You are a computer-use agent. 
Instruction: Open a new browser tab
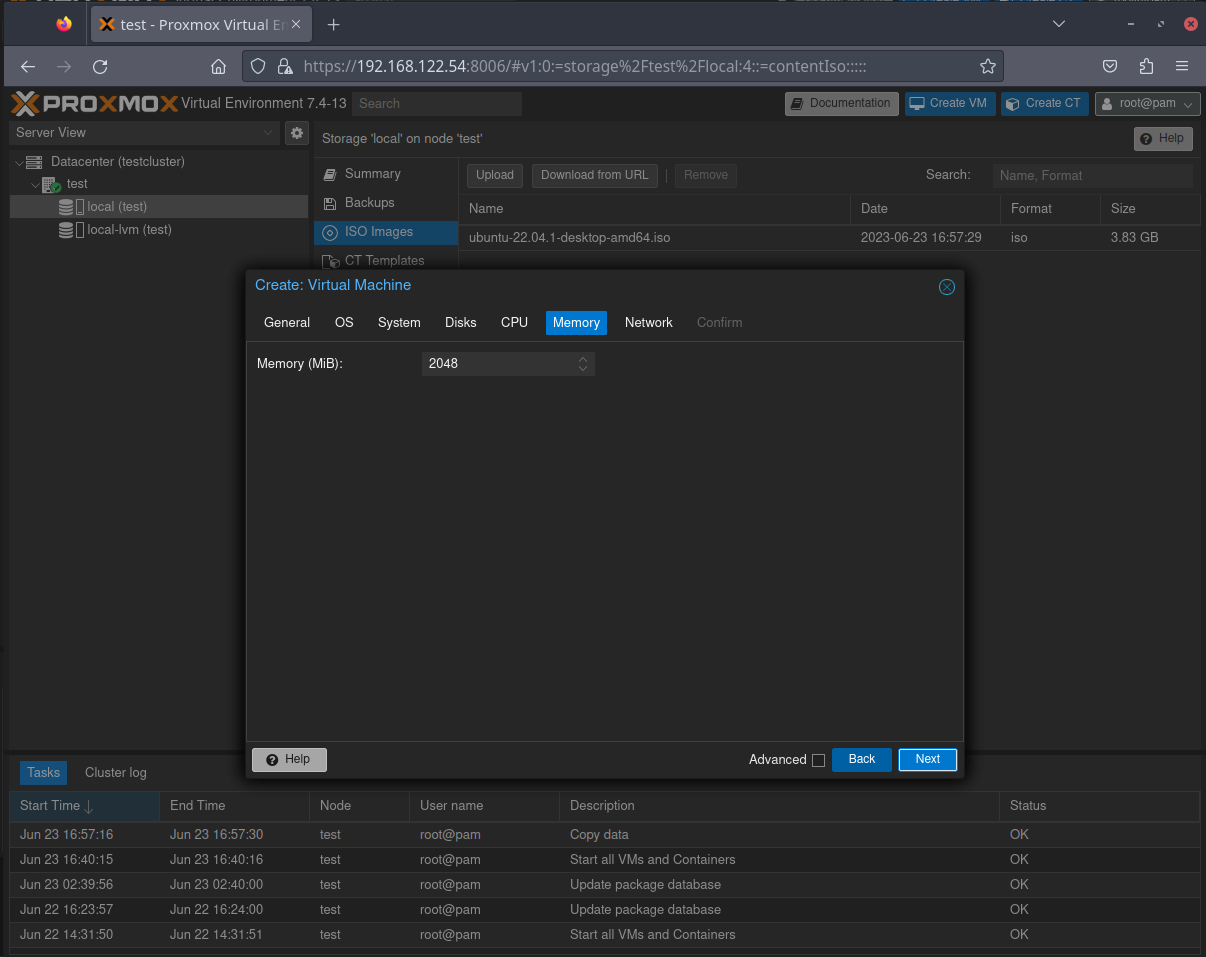pyautogui.click(x=334, y=24)
